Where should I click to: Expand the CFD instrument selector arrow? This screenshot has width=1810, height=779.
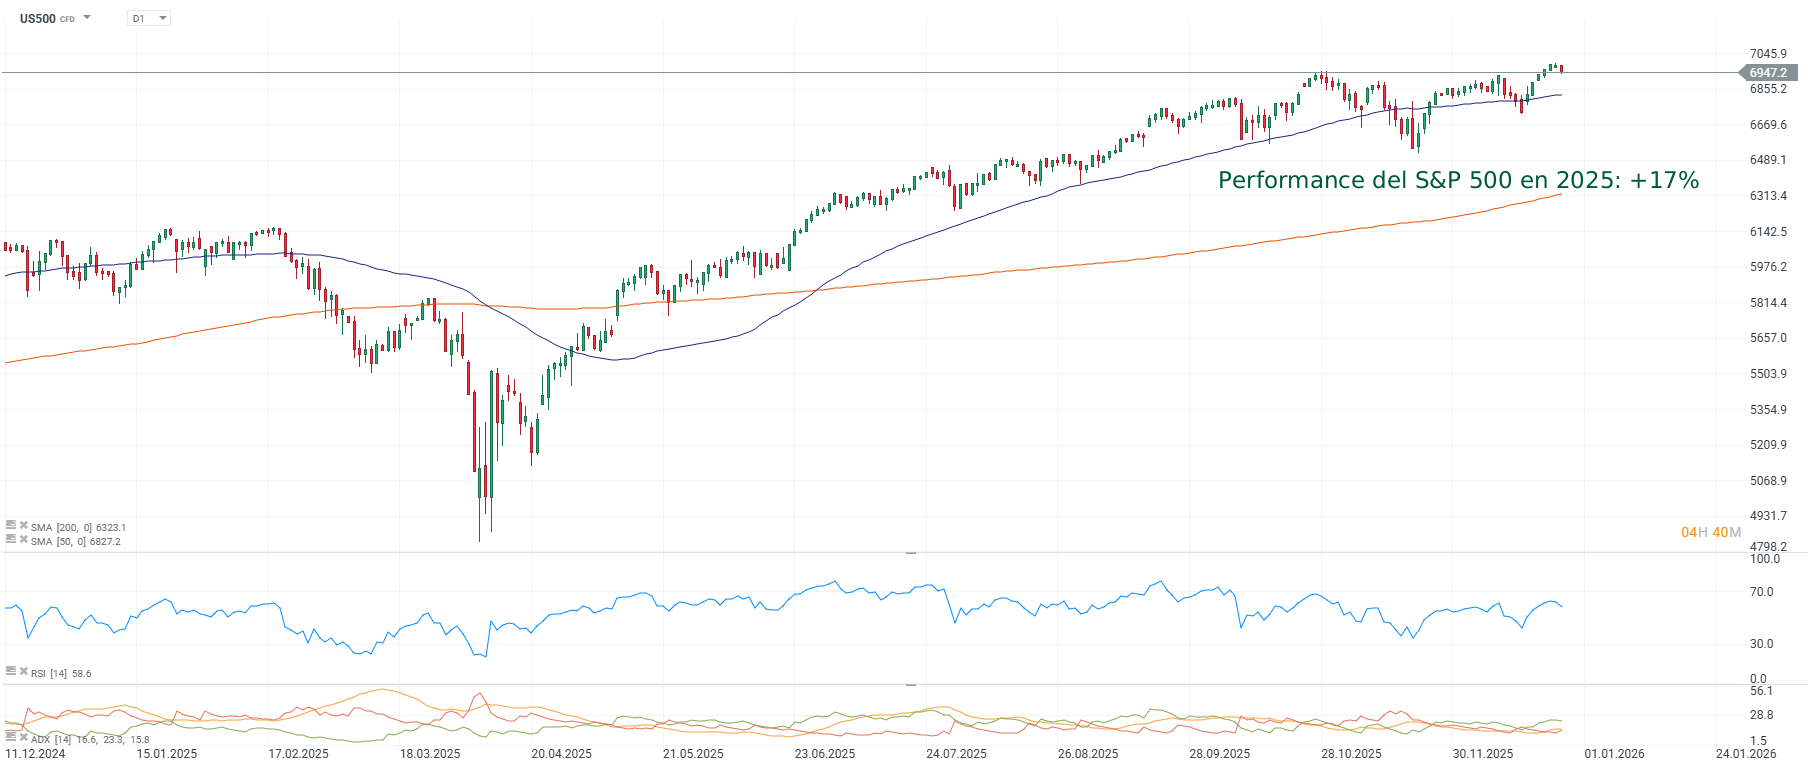point(87,17)
